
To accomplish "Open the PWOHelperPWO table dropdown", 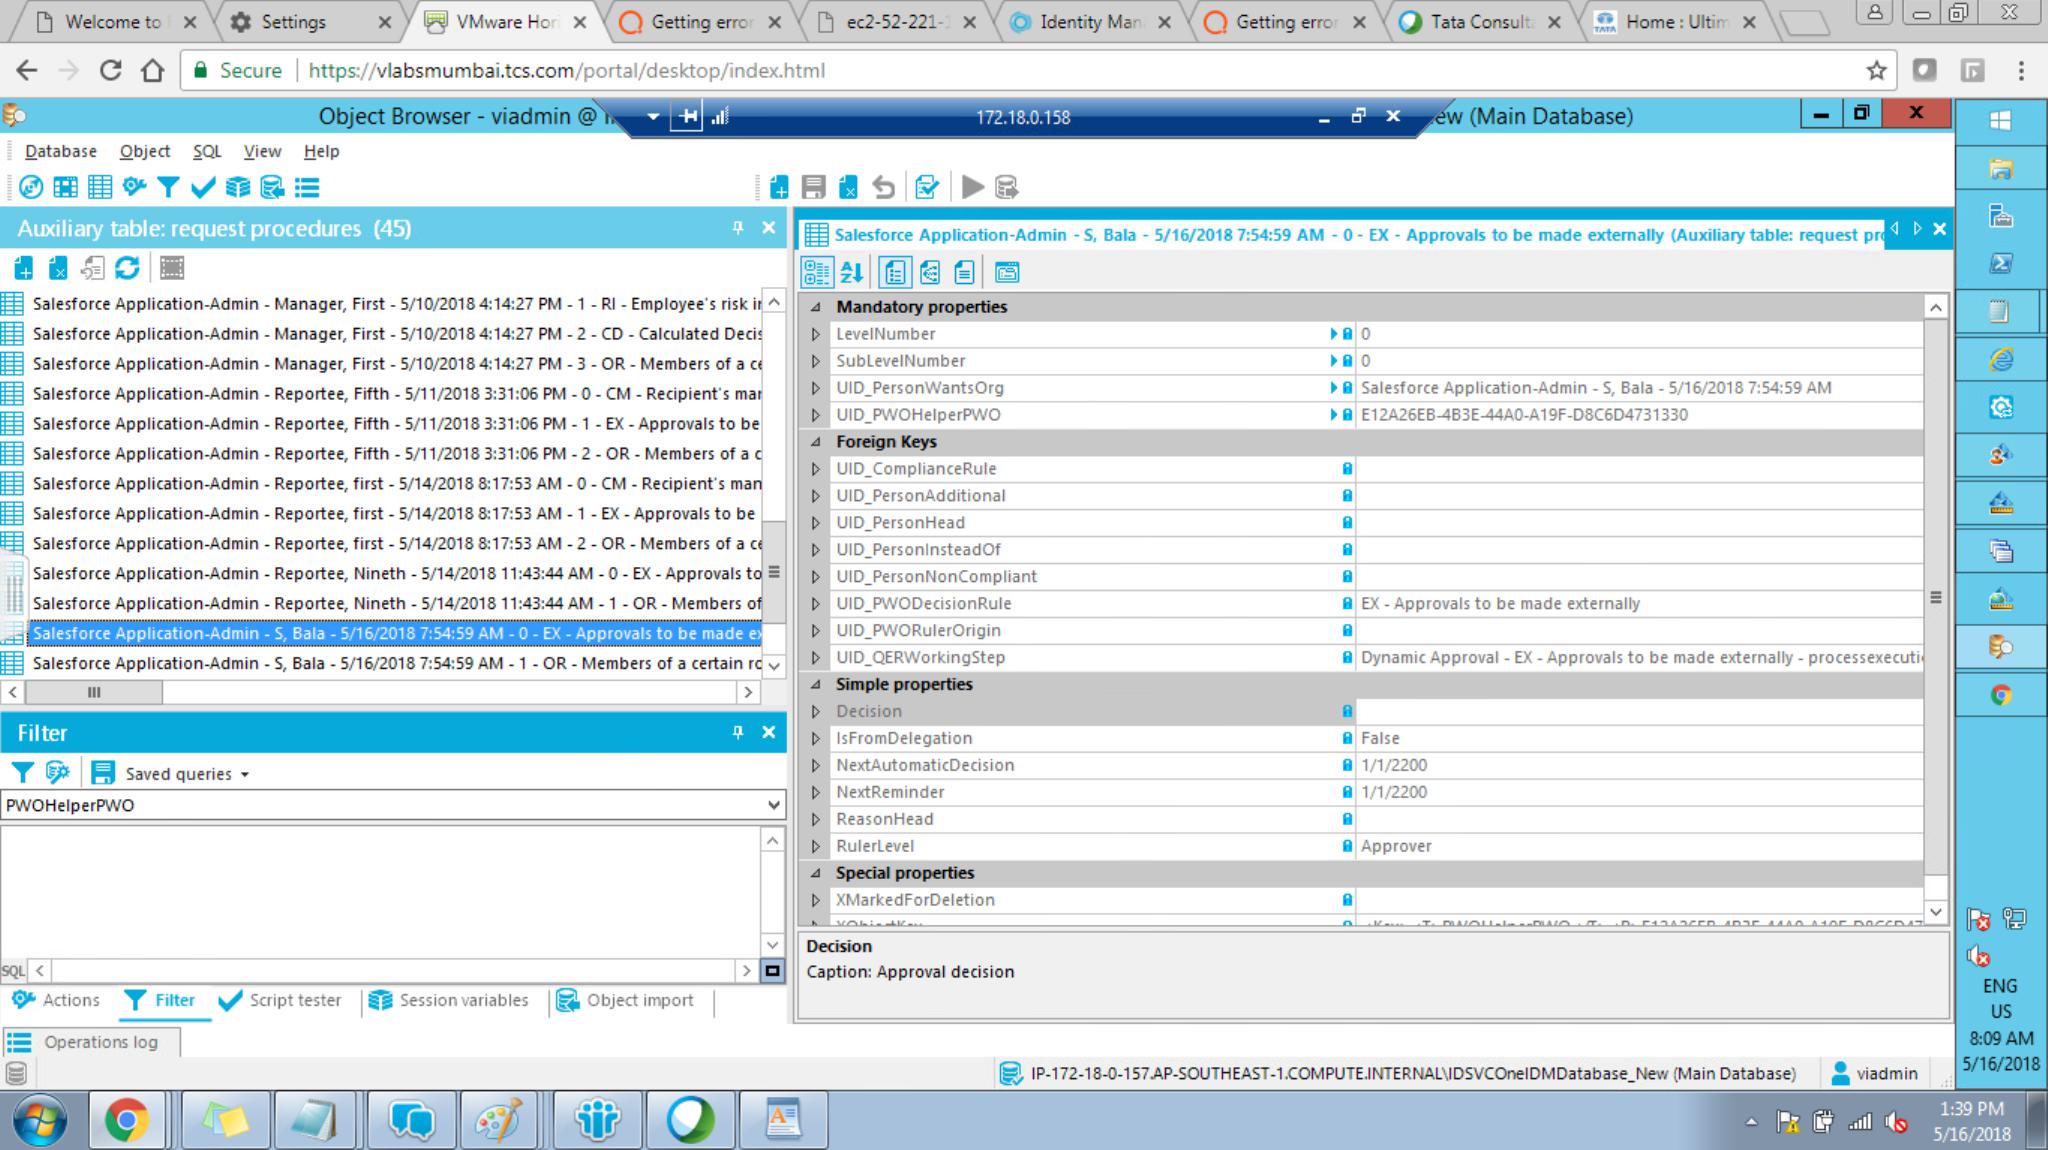I will click(x=773, y=805).
